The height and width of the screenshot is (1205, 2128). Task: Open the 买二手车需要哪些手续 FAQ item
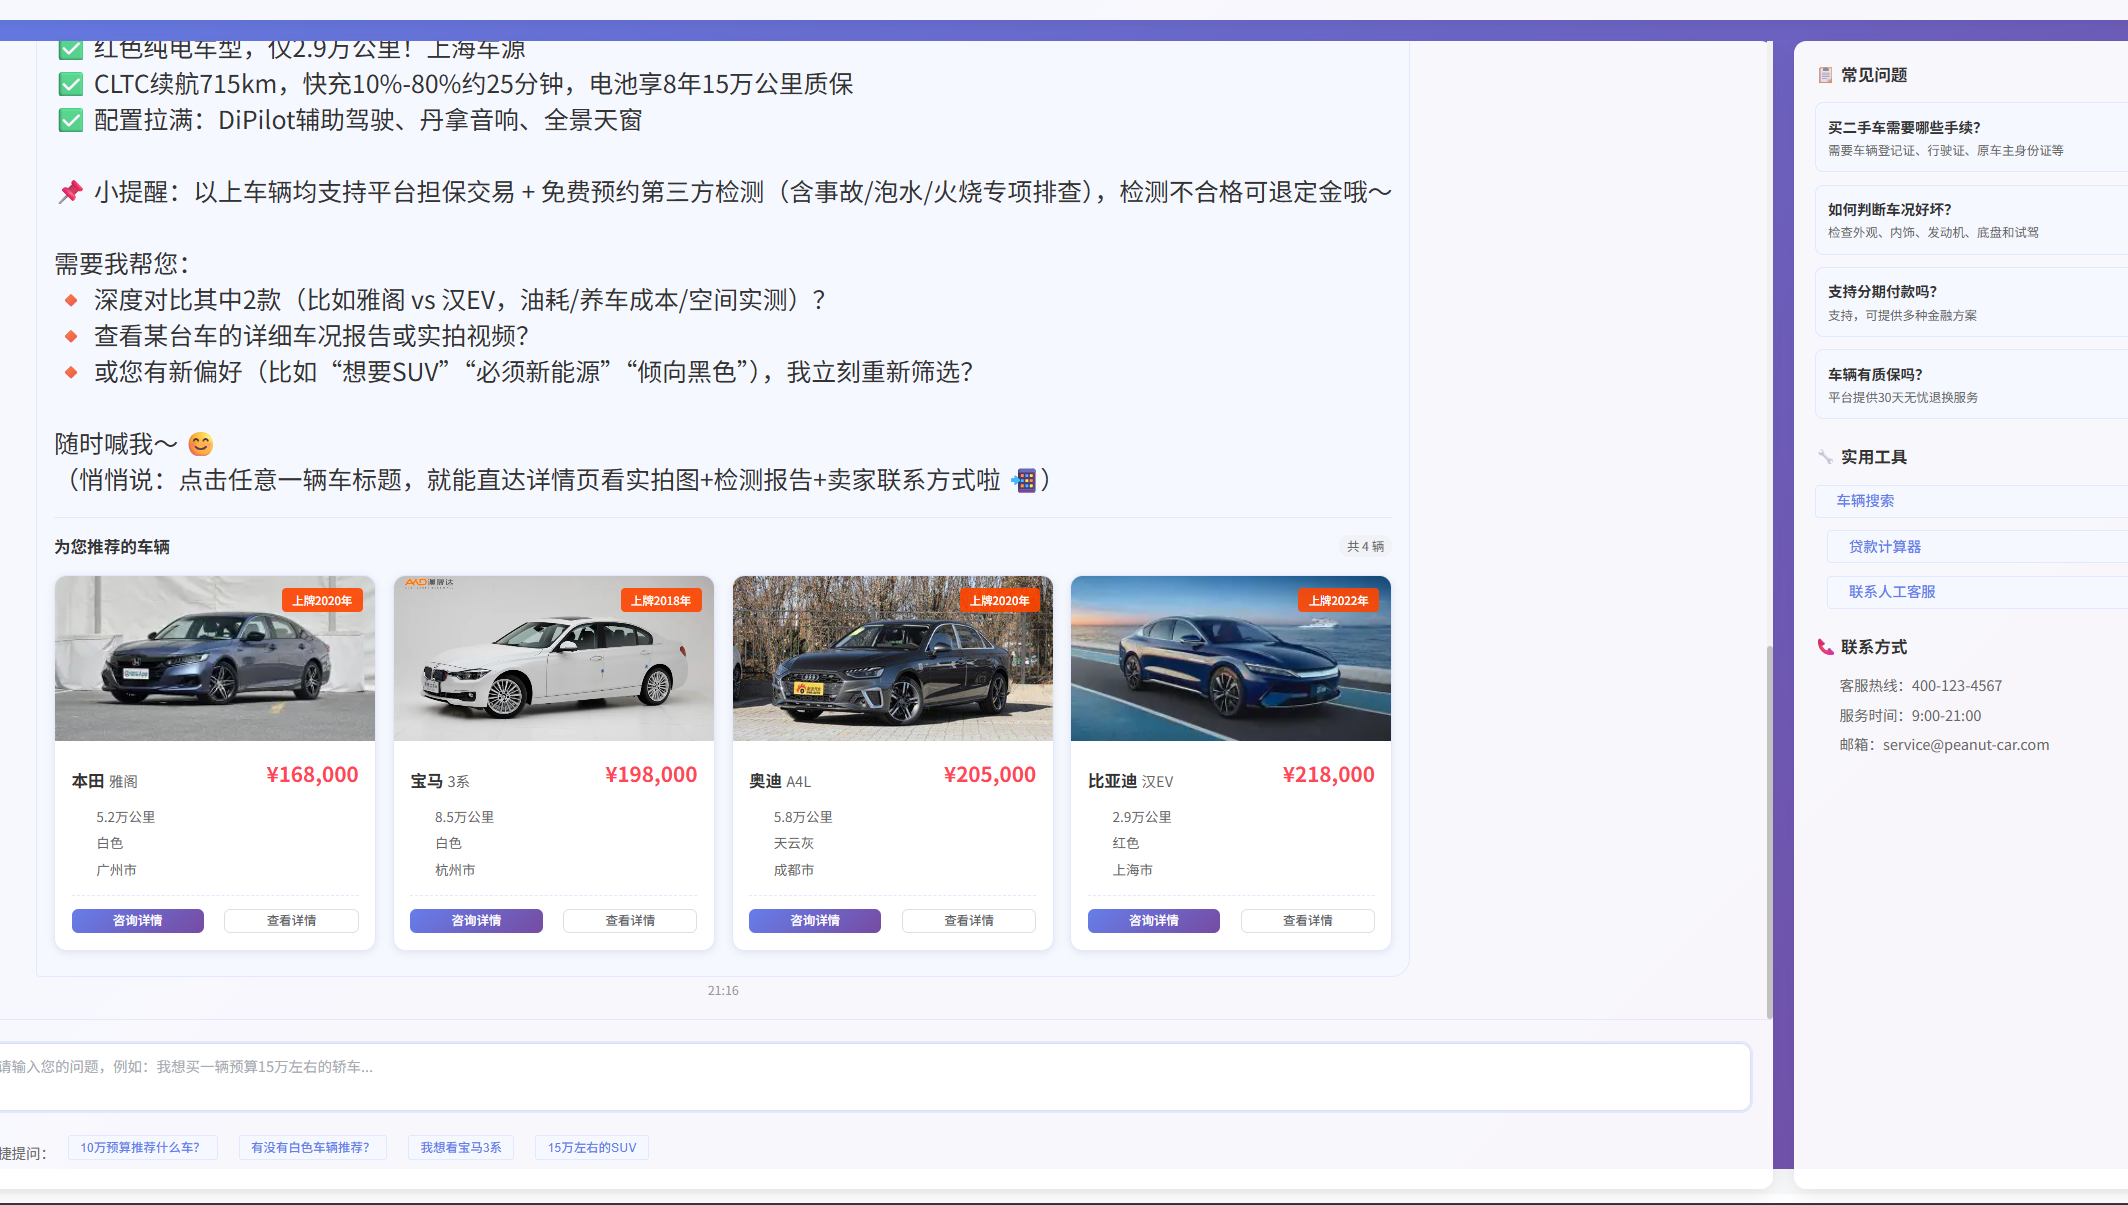[1970, 138]
